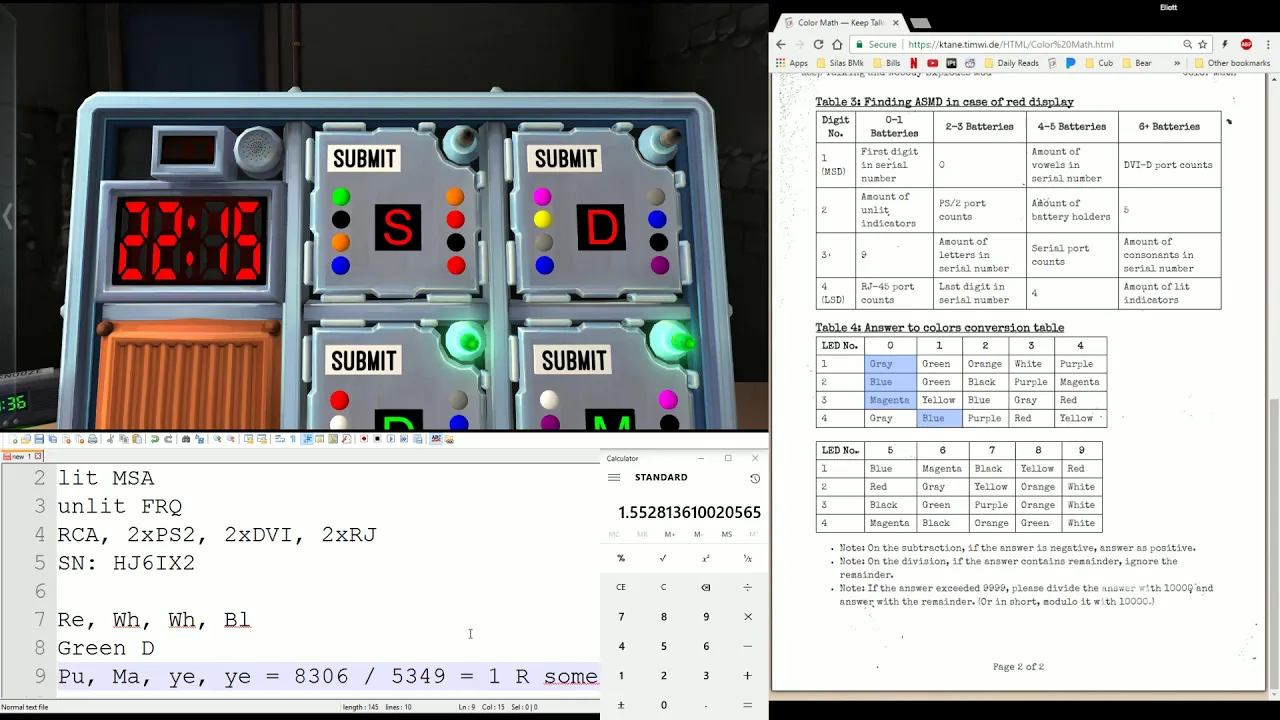The image size is (1280, 720).
Task: Close the 'new 1' Notepad++ tab
Action: [39, 456]
